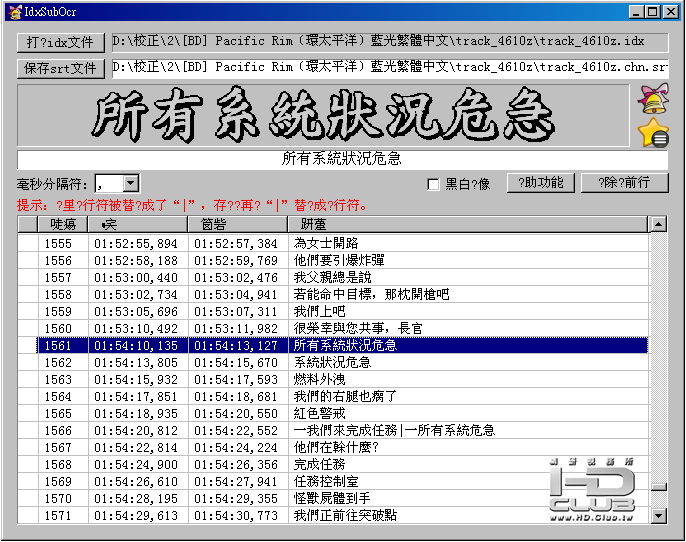Select row 1565 紅色警戒
686x542 pixels.
332,414
